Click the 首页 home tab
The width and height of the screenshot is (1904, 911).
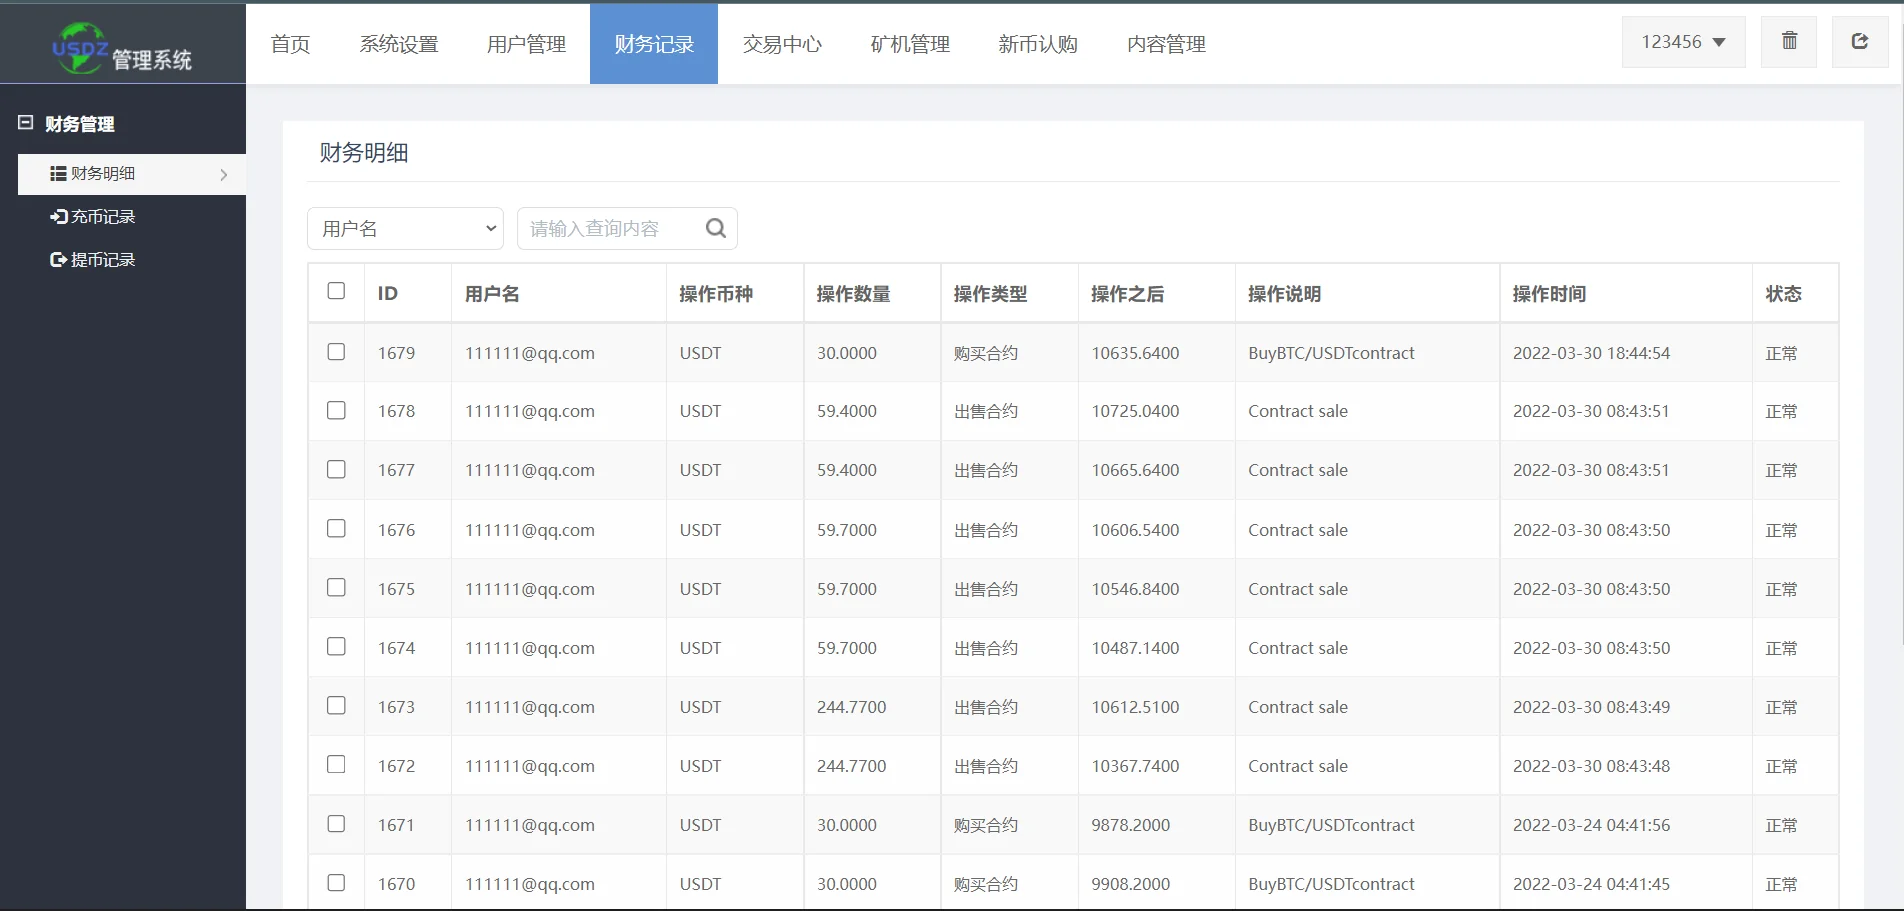click(290, 44)
